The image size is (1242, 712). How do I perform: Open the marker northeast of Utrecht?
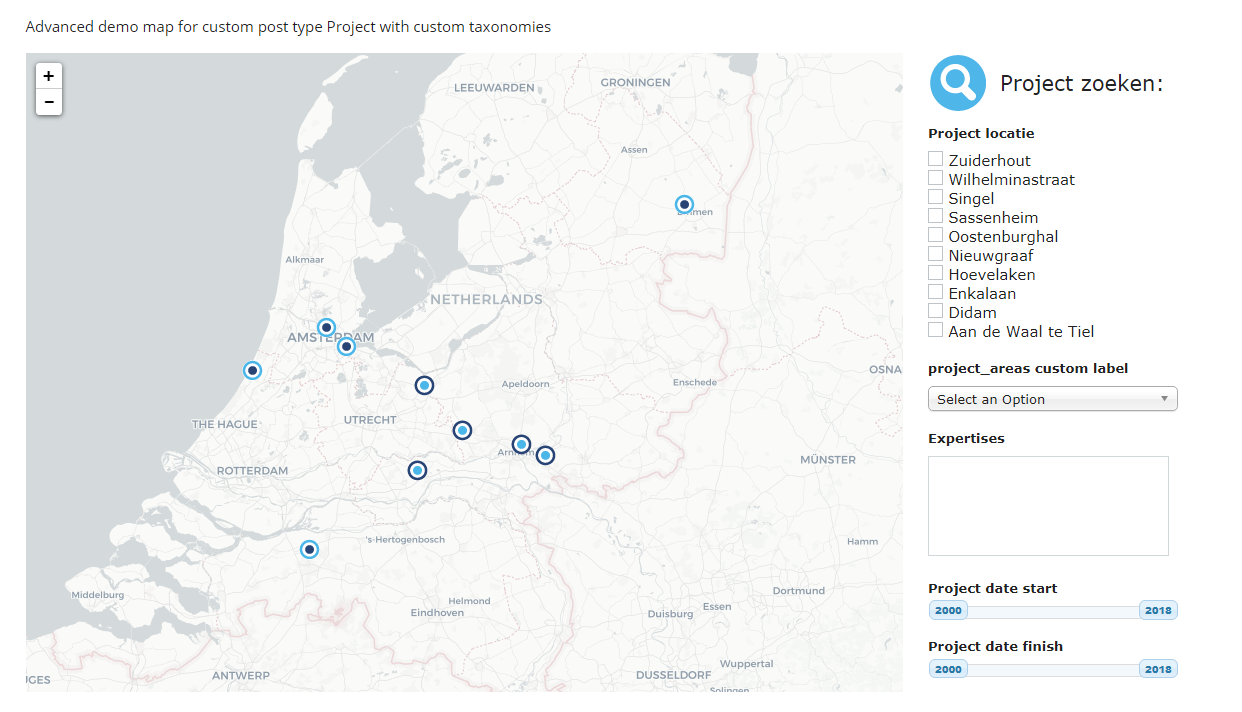coord(424,385)
